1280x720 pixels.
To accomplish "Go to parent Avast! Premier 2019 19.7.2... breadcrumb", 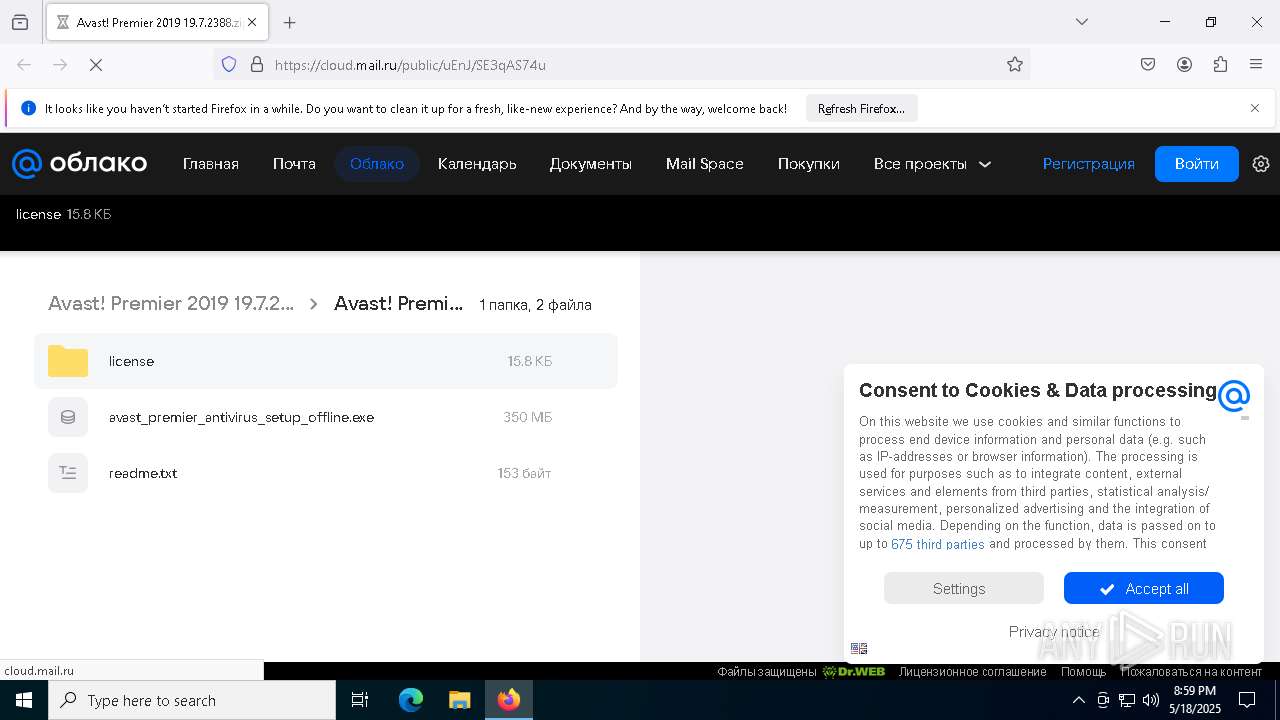I will tap(171, 304).
